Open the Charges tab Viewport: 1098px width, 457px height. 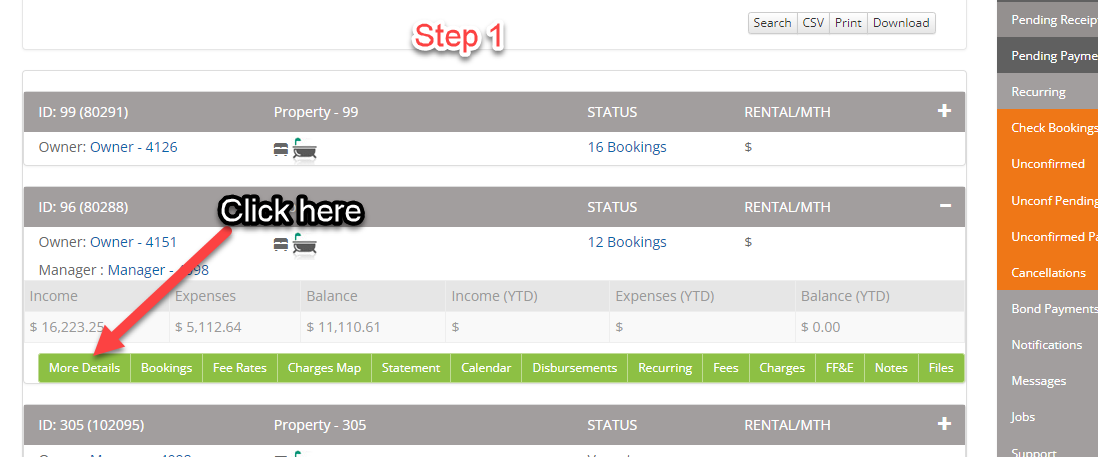click(x=782, y=368)
